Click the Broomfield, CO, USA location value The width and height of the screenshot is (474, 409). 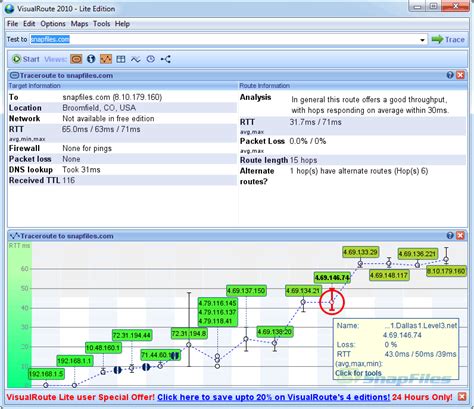(x=99, y=108)
